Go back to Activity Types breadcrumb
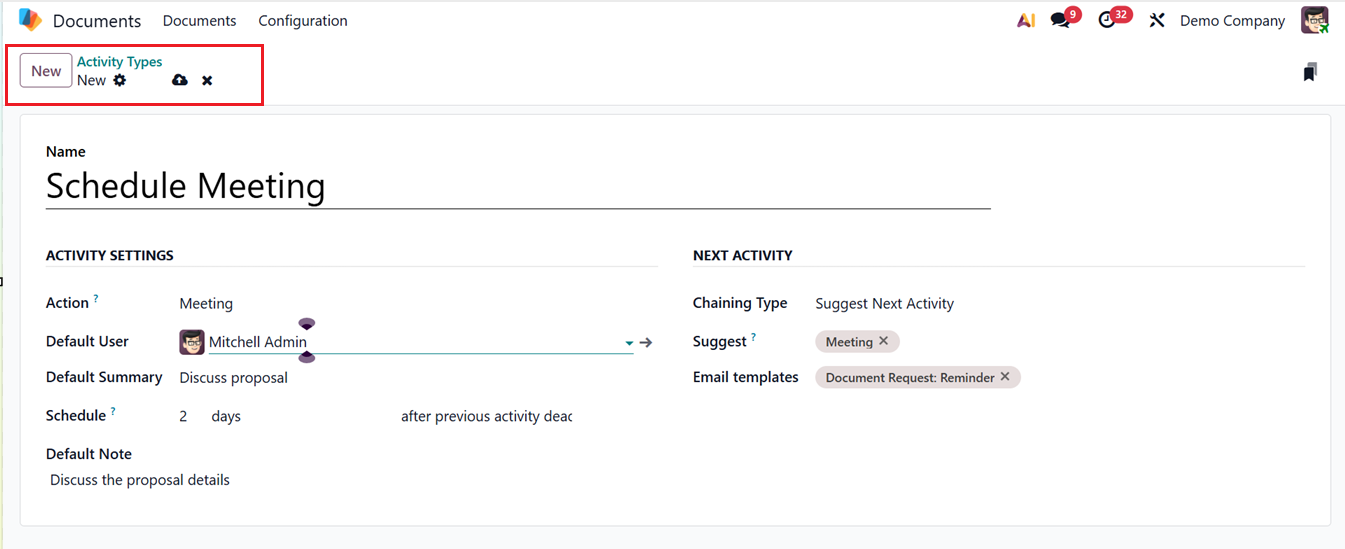This screenshot has height=549, width=1345. click(x=119, y=62)
